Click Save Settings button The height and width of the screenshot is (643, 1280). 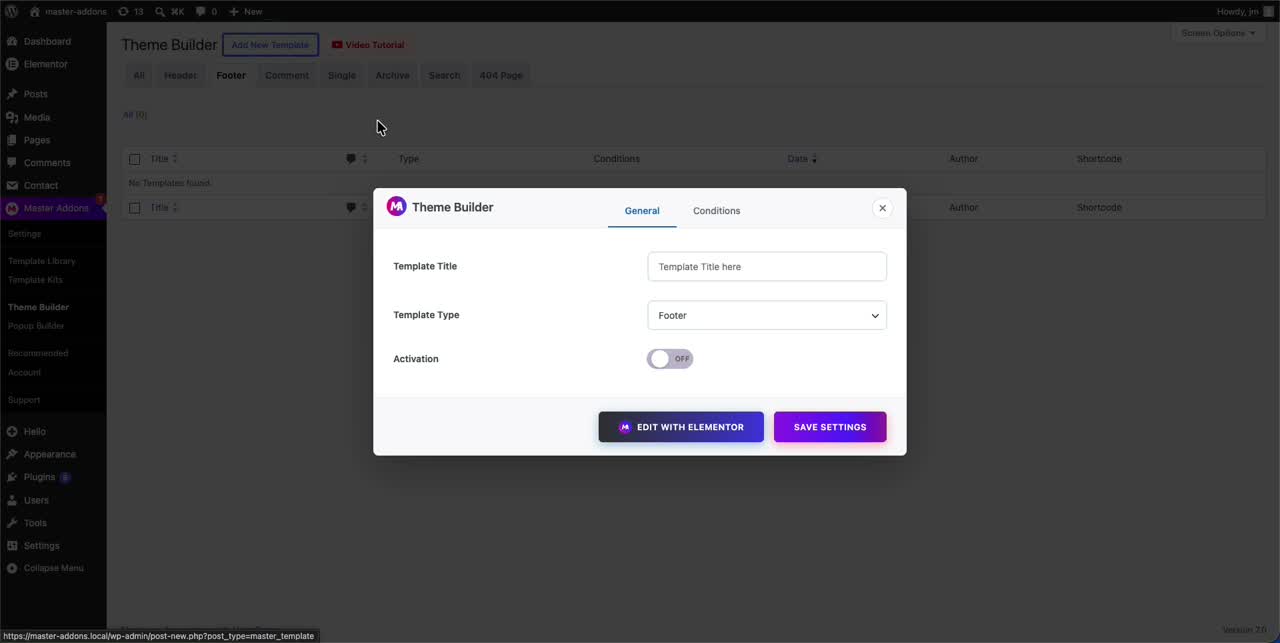[x=830, y=427]
